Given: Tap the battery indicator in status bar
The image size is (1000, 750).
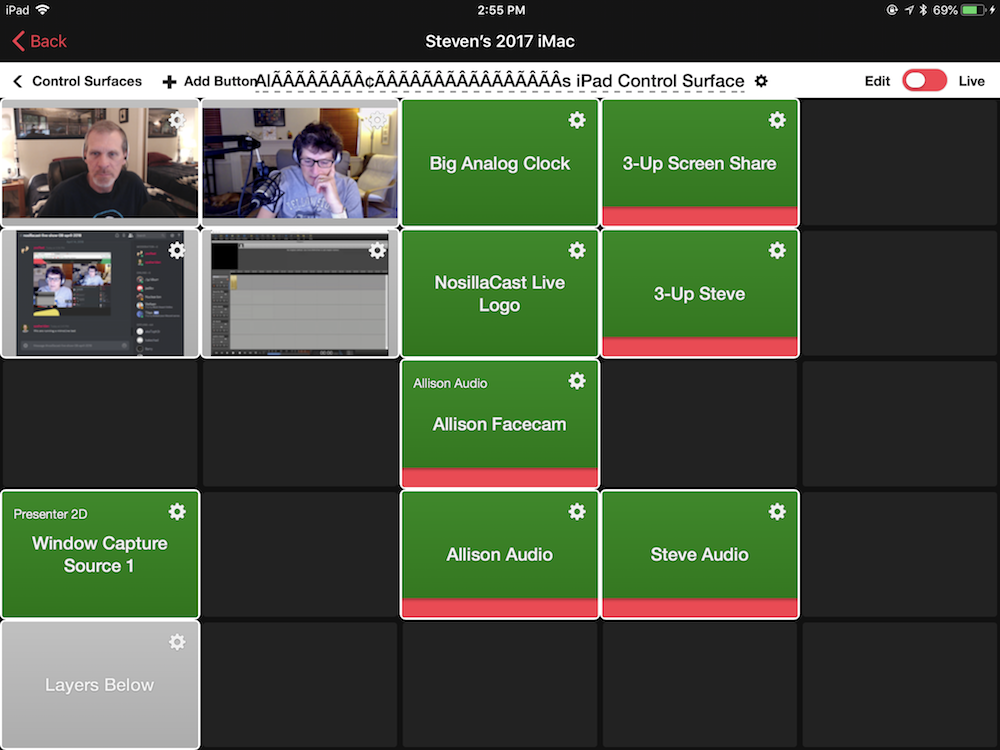Looking at the screenshot, I should (974, 10).
